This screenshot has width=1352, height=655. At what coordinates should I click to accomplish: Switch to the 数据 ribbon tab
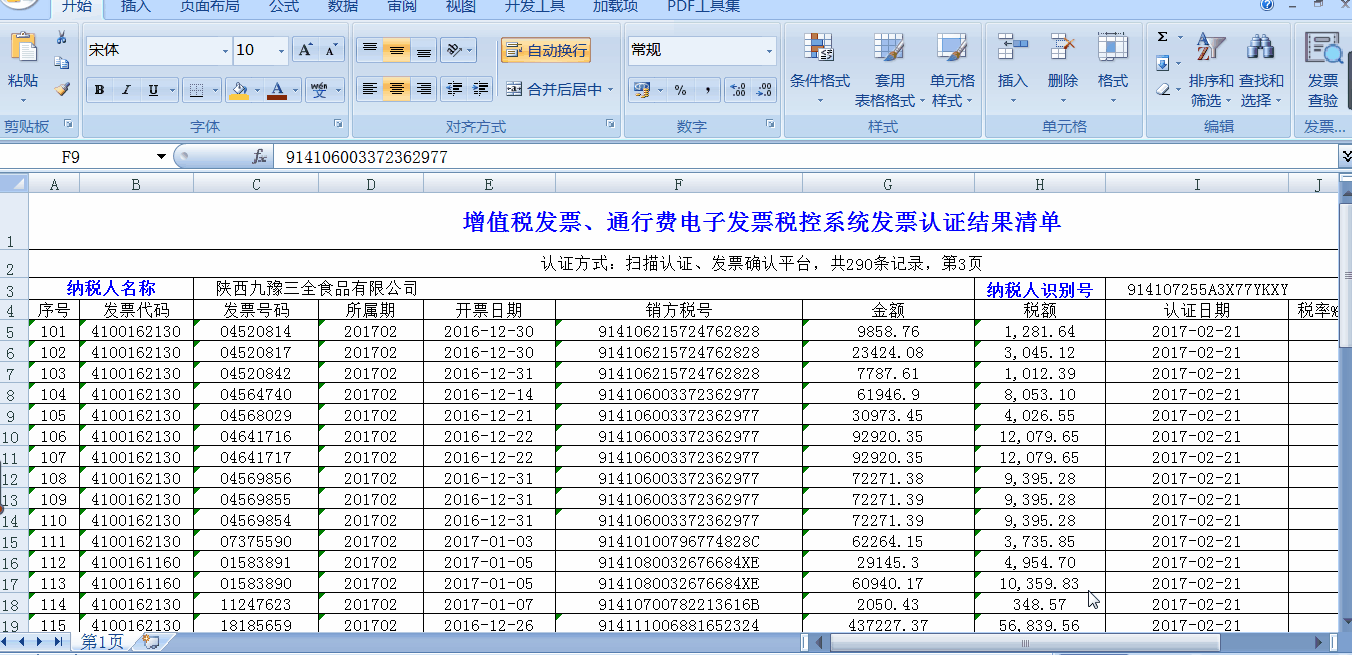pyautogui.click(x=340, y=8)
